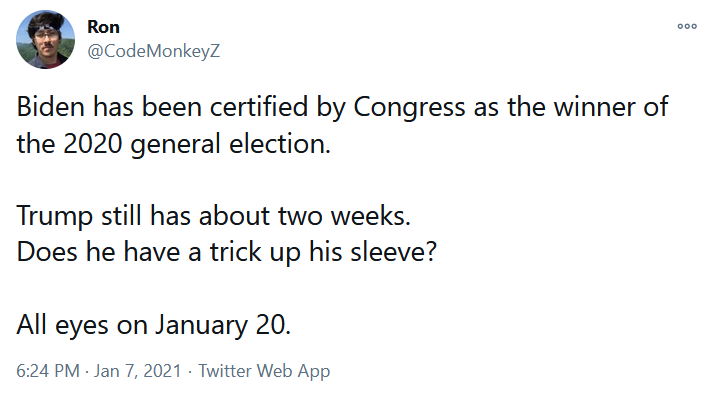Select the All eyes text line

click(x=153, y=325)
